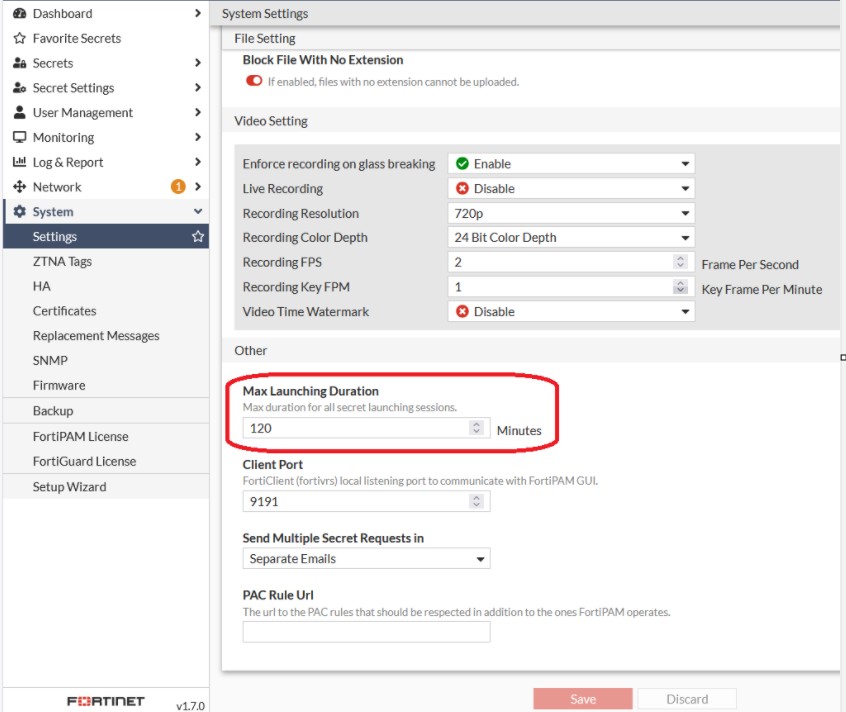The height and width of the screenshot is (712, 846).
Task: Open FortiGuard License page
Action: (x=106, y=461)
